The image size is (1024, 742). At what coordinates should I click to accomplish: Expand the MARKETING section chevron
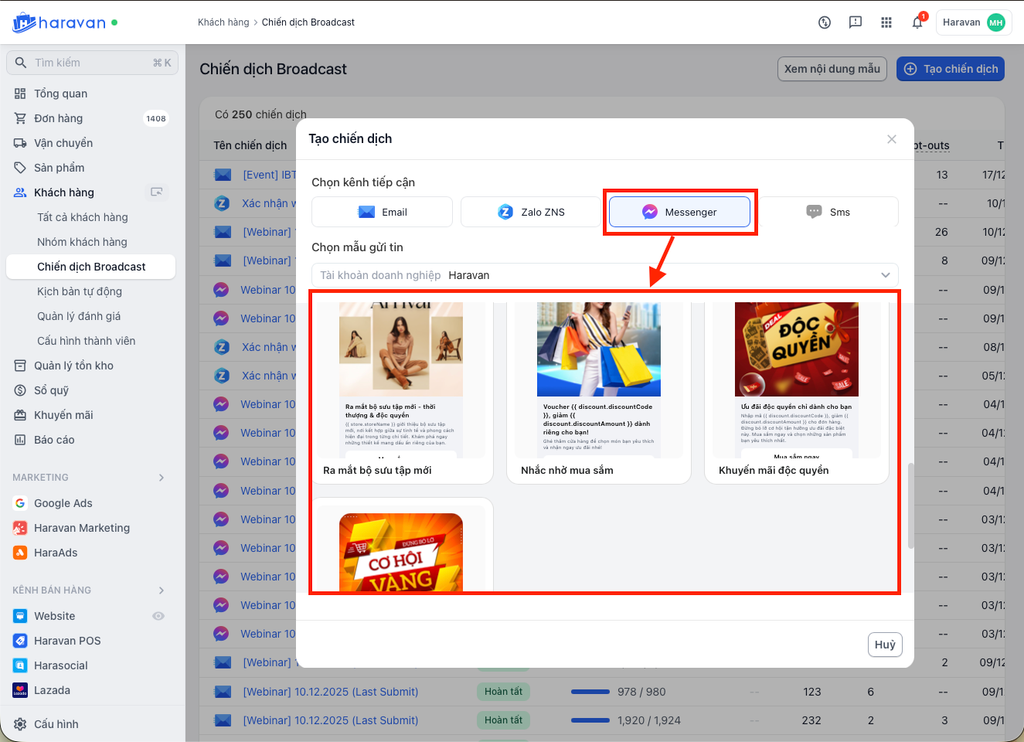tap(161, 478)
